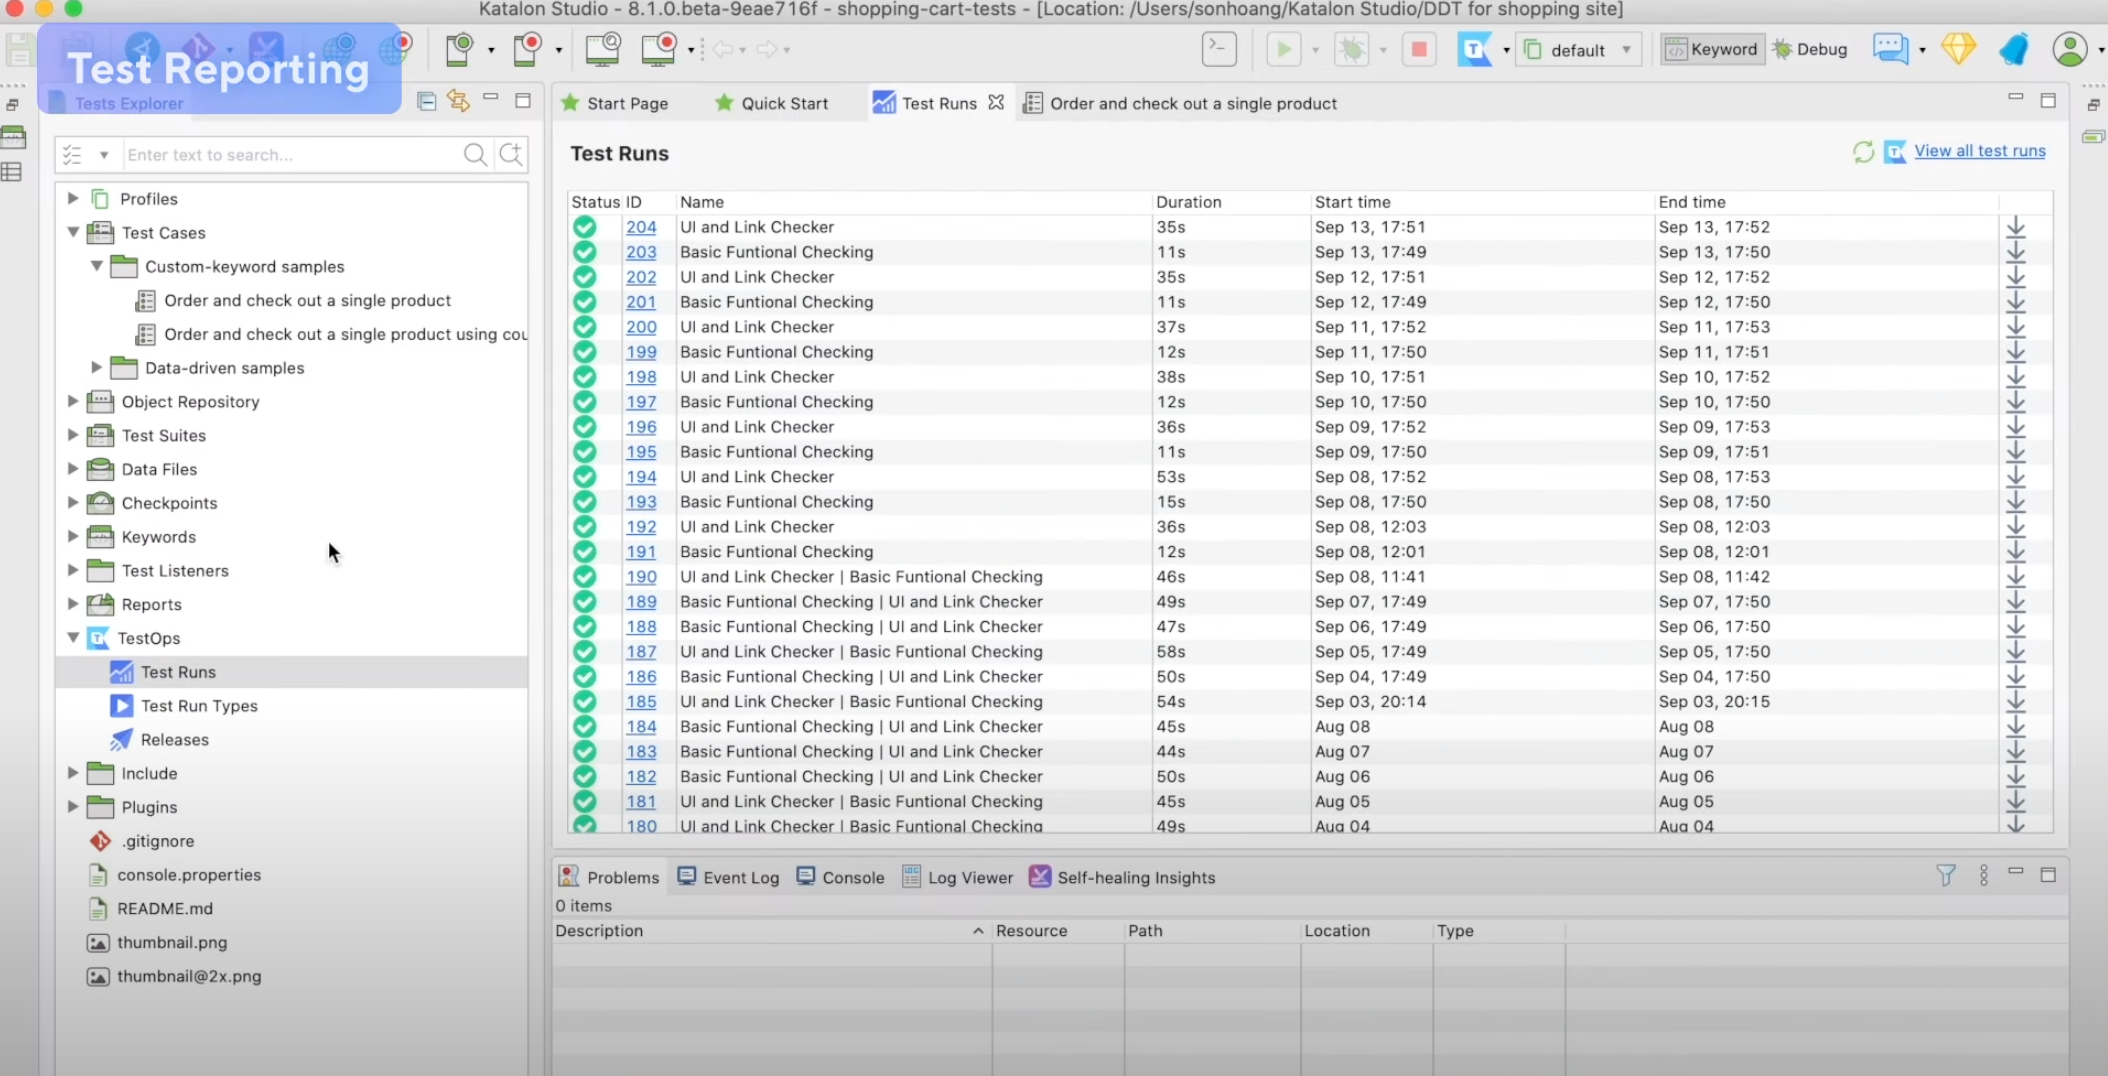Download report for test run 190
2108x1076 pixels.
(x=2016, y=577)
